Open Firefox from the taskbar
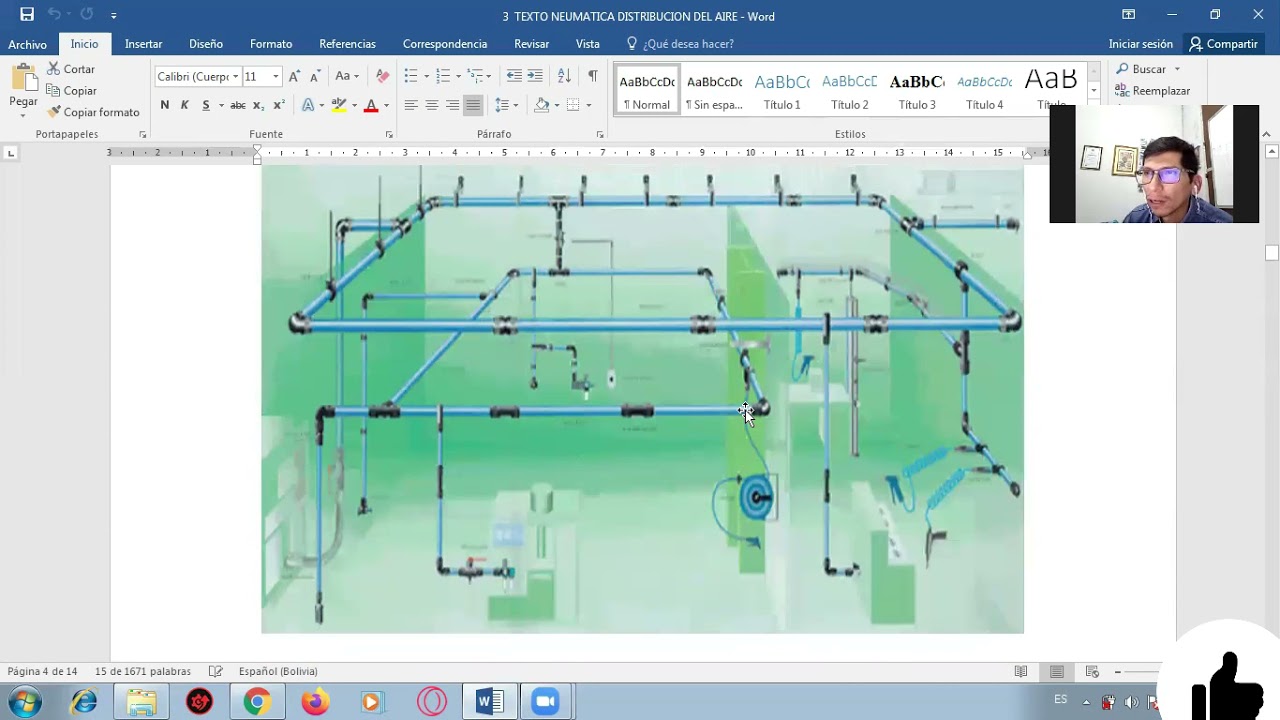The height and width of the screenshot is (720, 1280). click(315, 702)
